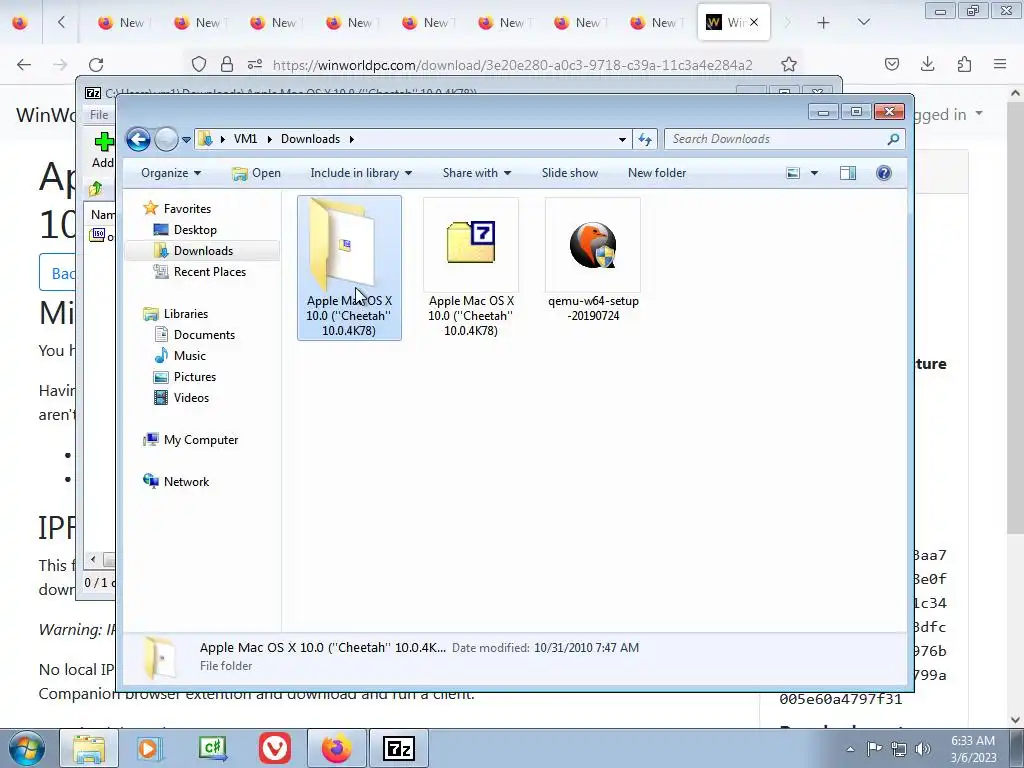This screenshot has height=768, width=1024.
Task: Click the Firefox URL address bar
Action: [513, 65]
